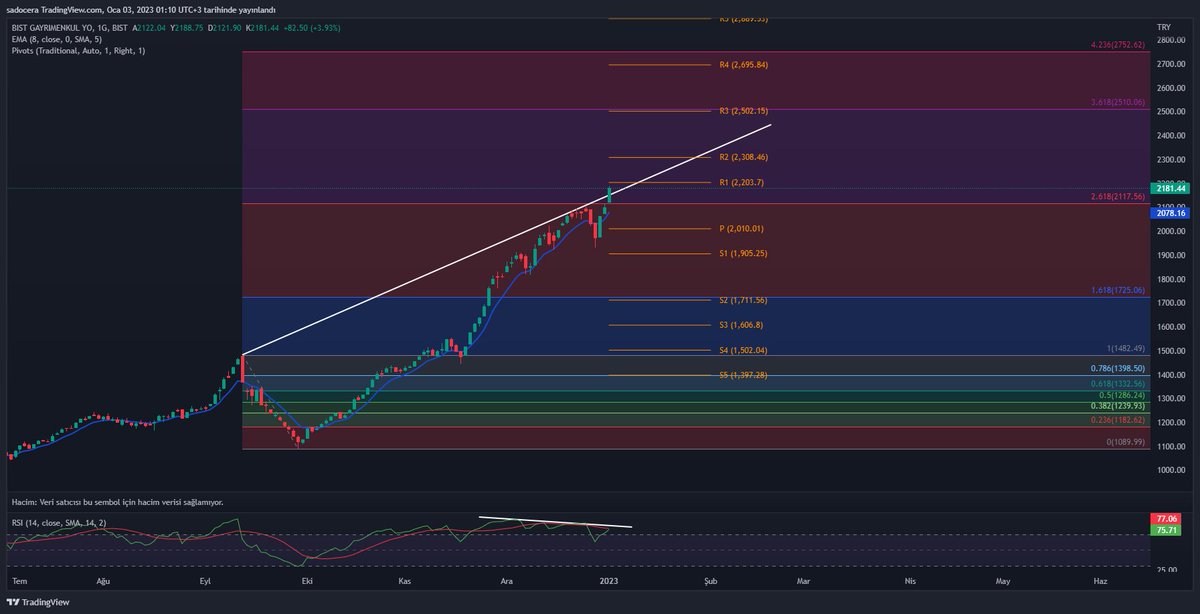Select the 0.618(1332.56) Fibonacci level label

click(x=1117, y=384)
